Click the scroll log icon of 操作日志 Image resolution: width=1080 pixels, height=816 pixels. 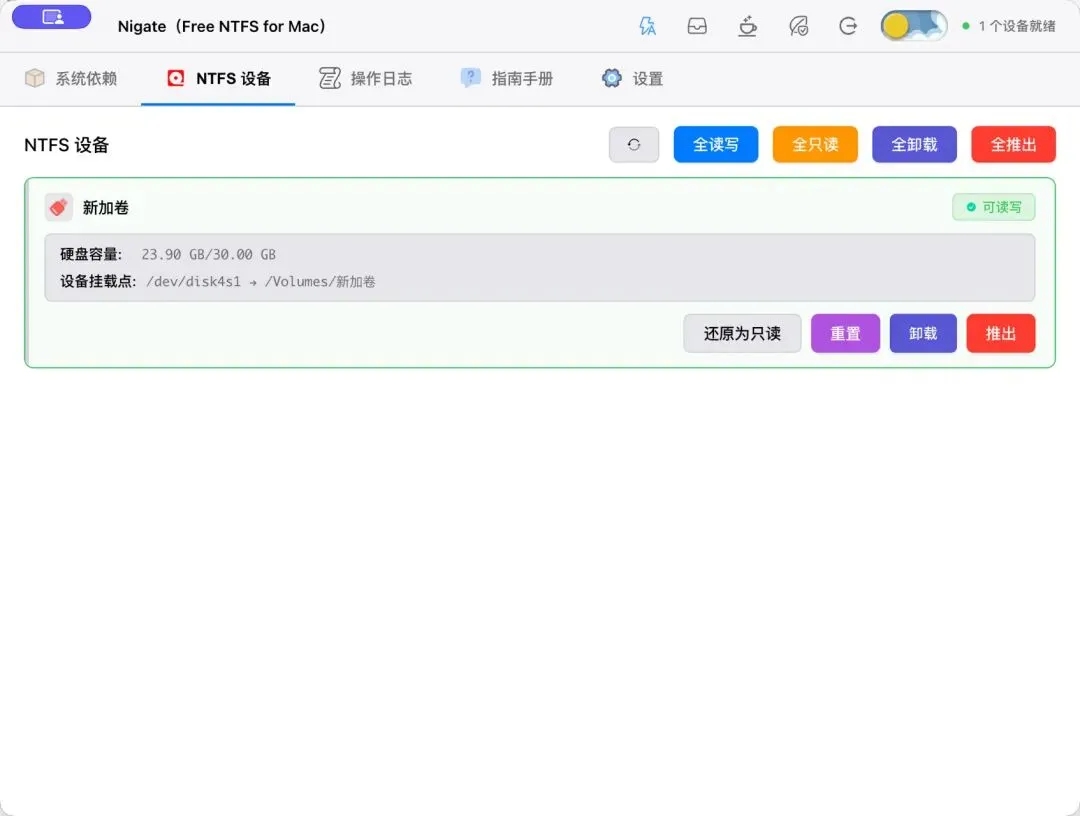point(330,79)
